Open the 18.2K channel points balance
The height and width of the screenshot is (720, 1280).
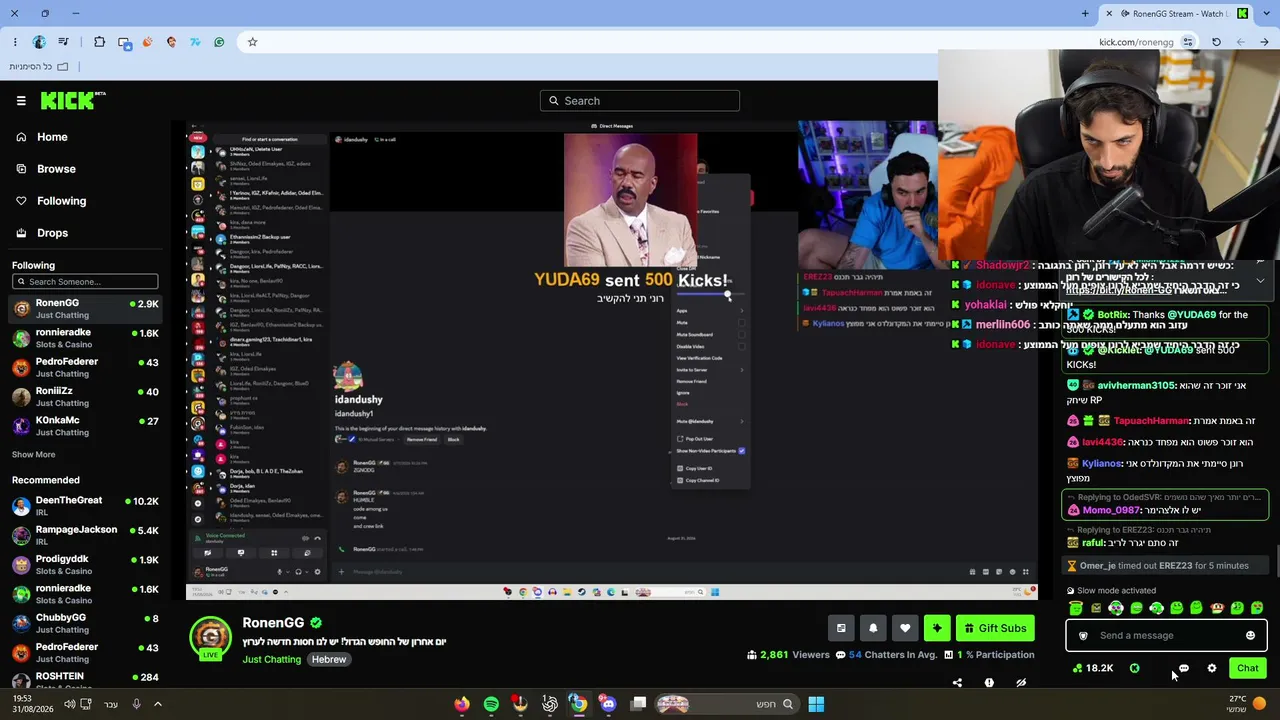click(x=1092, y=668)
